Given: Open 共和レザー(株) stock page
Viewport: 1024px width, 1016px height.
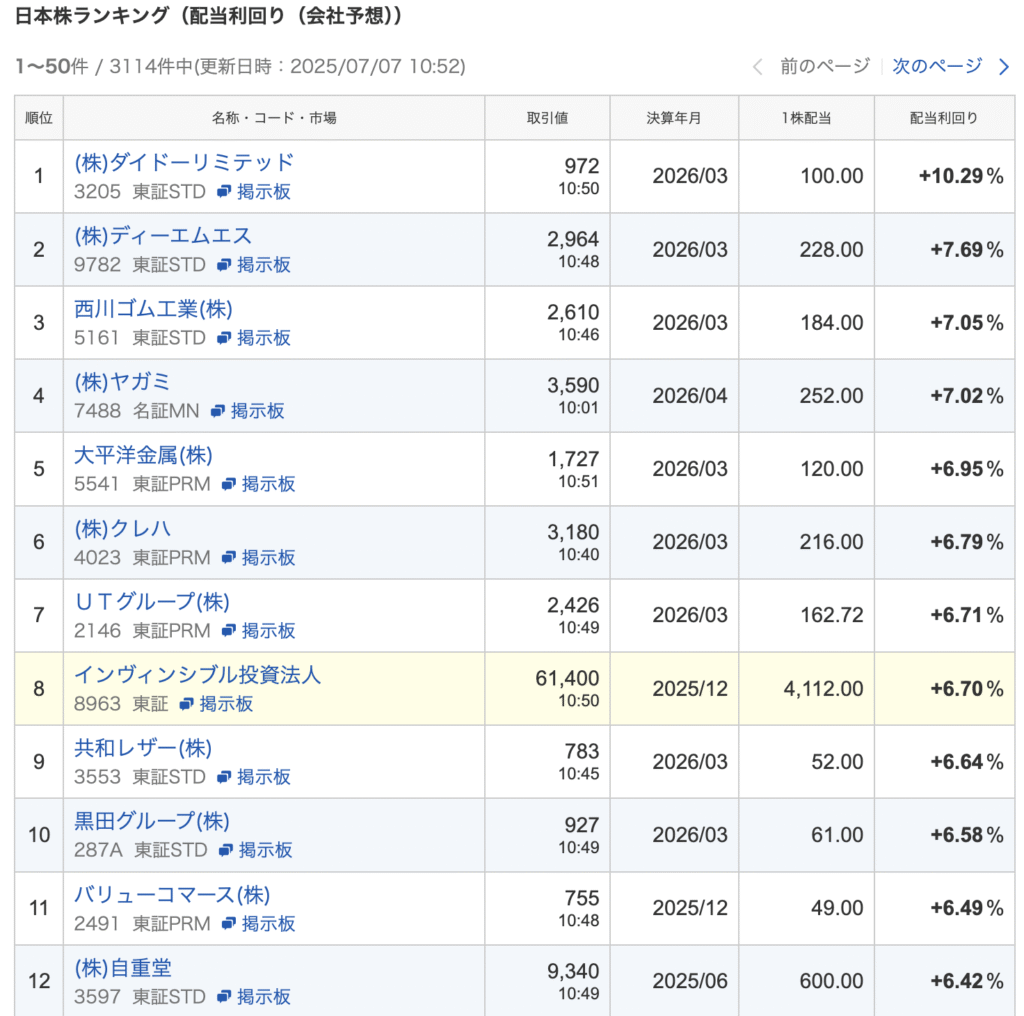Looking at the screenshot, I should pyautogui.click(x=143, y=748).
